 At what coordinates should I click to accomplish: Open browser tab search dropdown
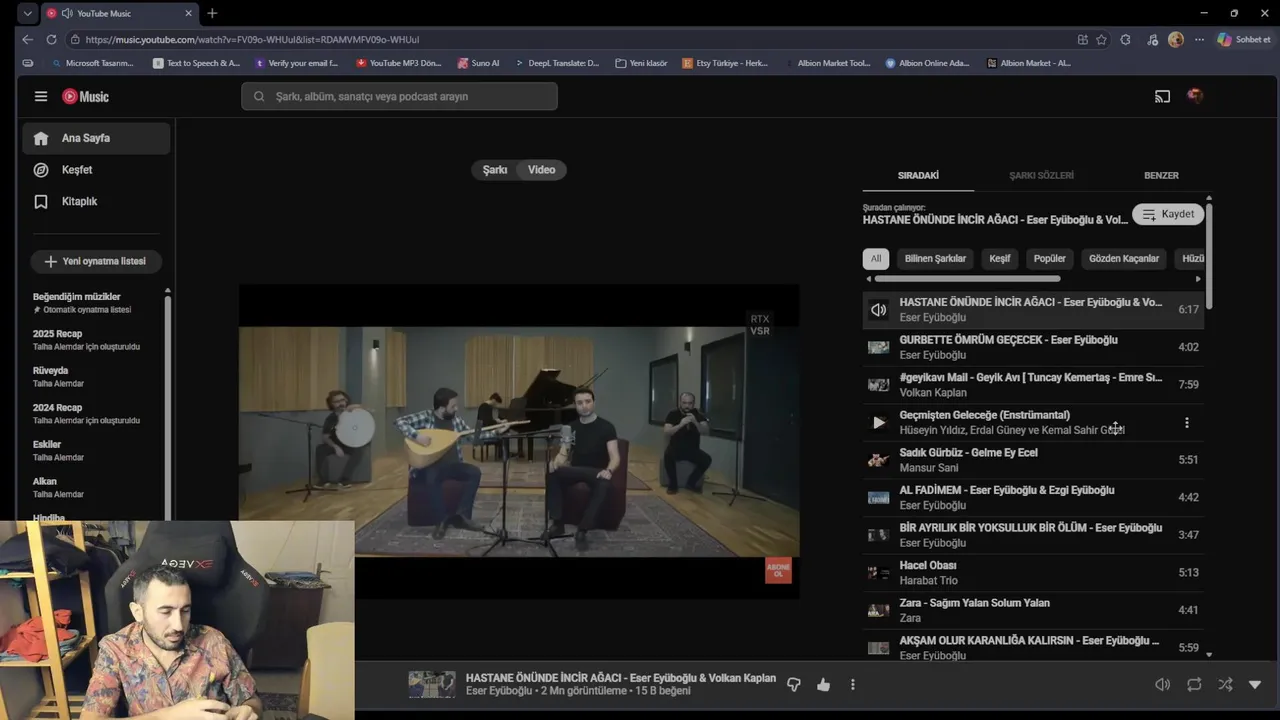click(x=27, y=13)
